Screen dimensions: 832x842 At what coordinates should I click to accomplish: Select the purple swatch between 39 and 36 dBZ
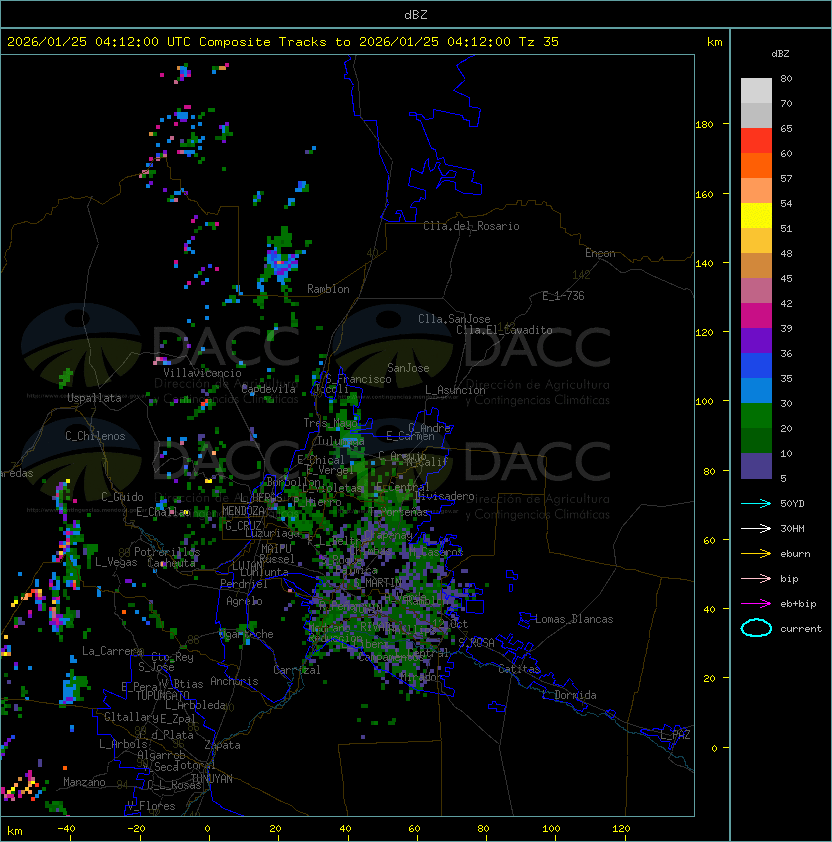(756, 341)
